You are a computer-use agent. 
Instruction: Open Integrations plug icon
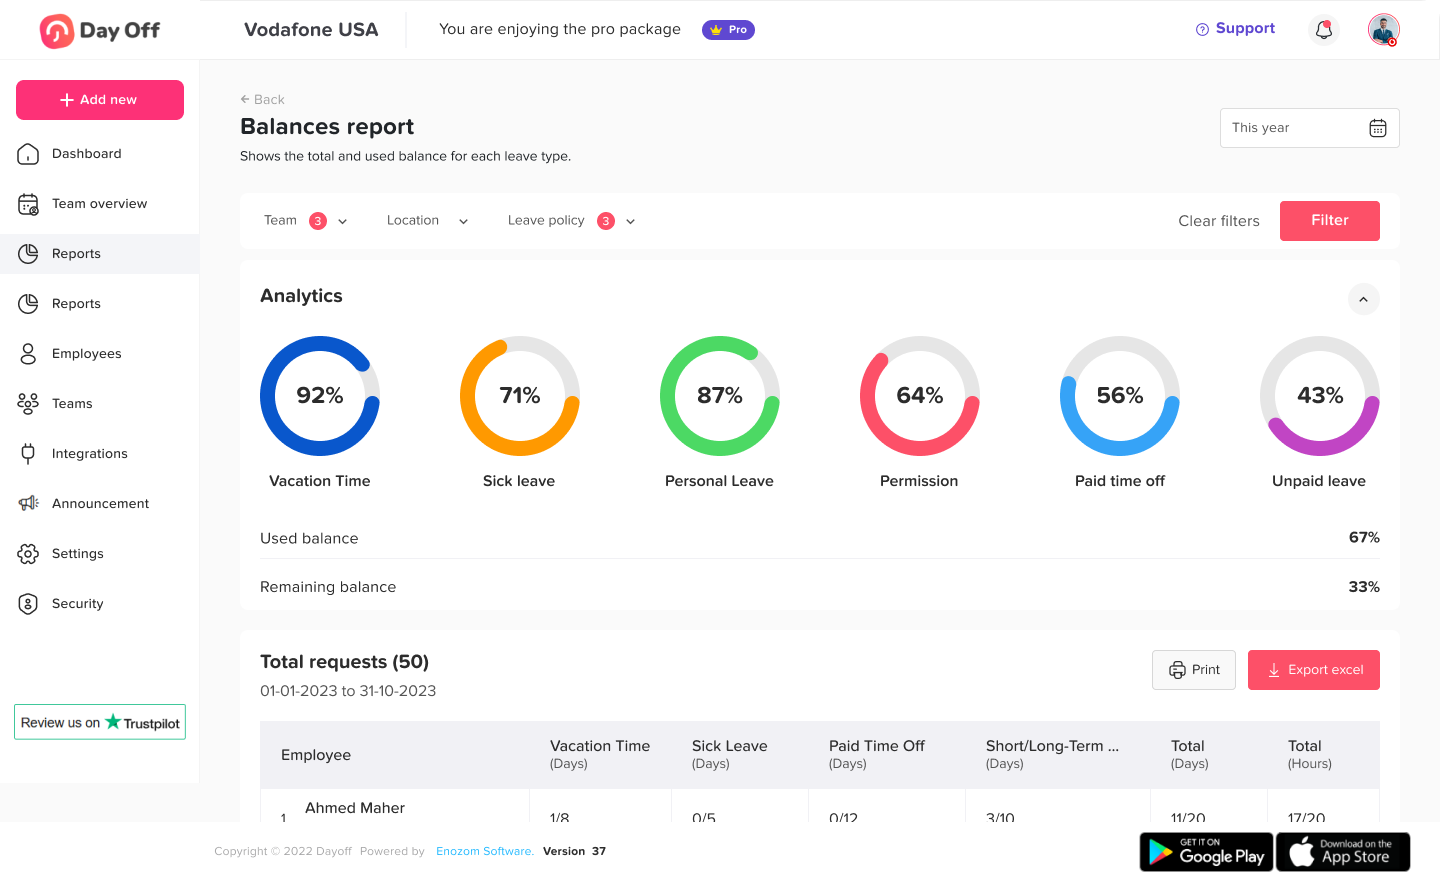point(28,454)
